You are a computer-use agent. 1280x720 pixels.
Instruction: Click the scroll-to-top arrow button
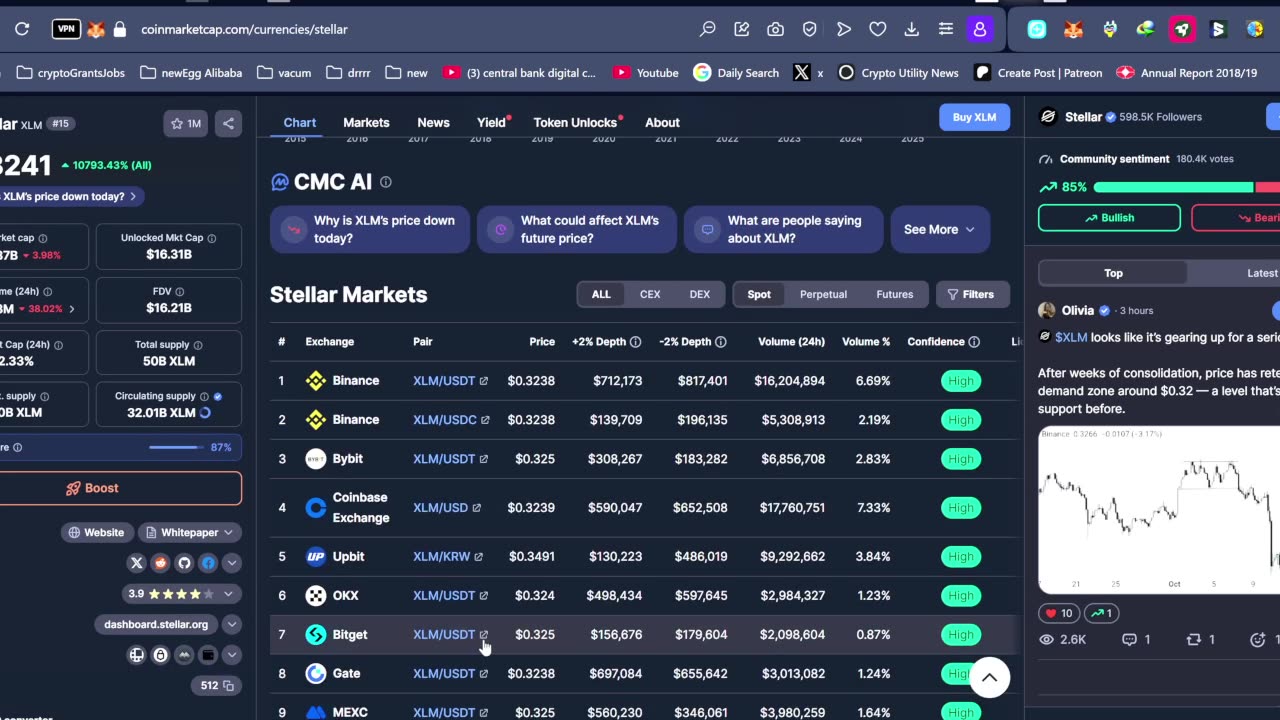pyautogui.click(x=989, y=677)
